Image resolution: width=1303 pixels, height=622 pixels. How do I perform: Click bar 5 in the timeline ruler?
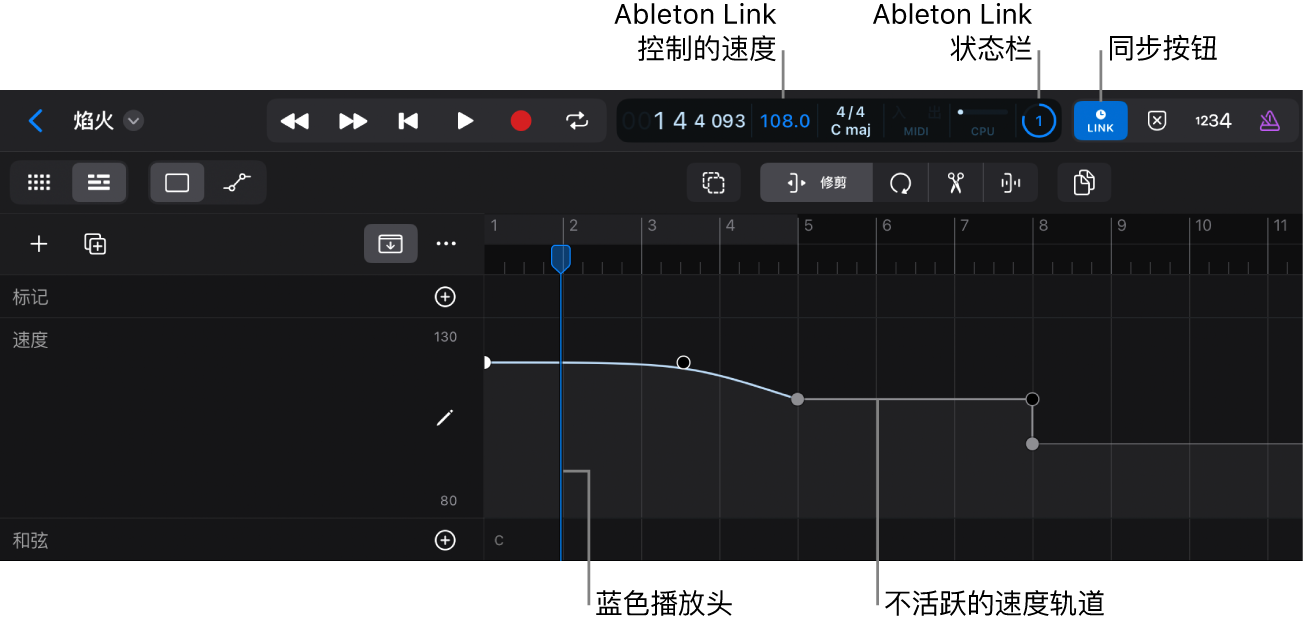pyautogui.click(x=808, y=226)
